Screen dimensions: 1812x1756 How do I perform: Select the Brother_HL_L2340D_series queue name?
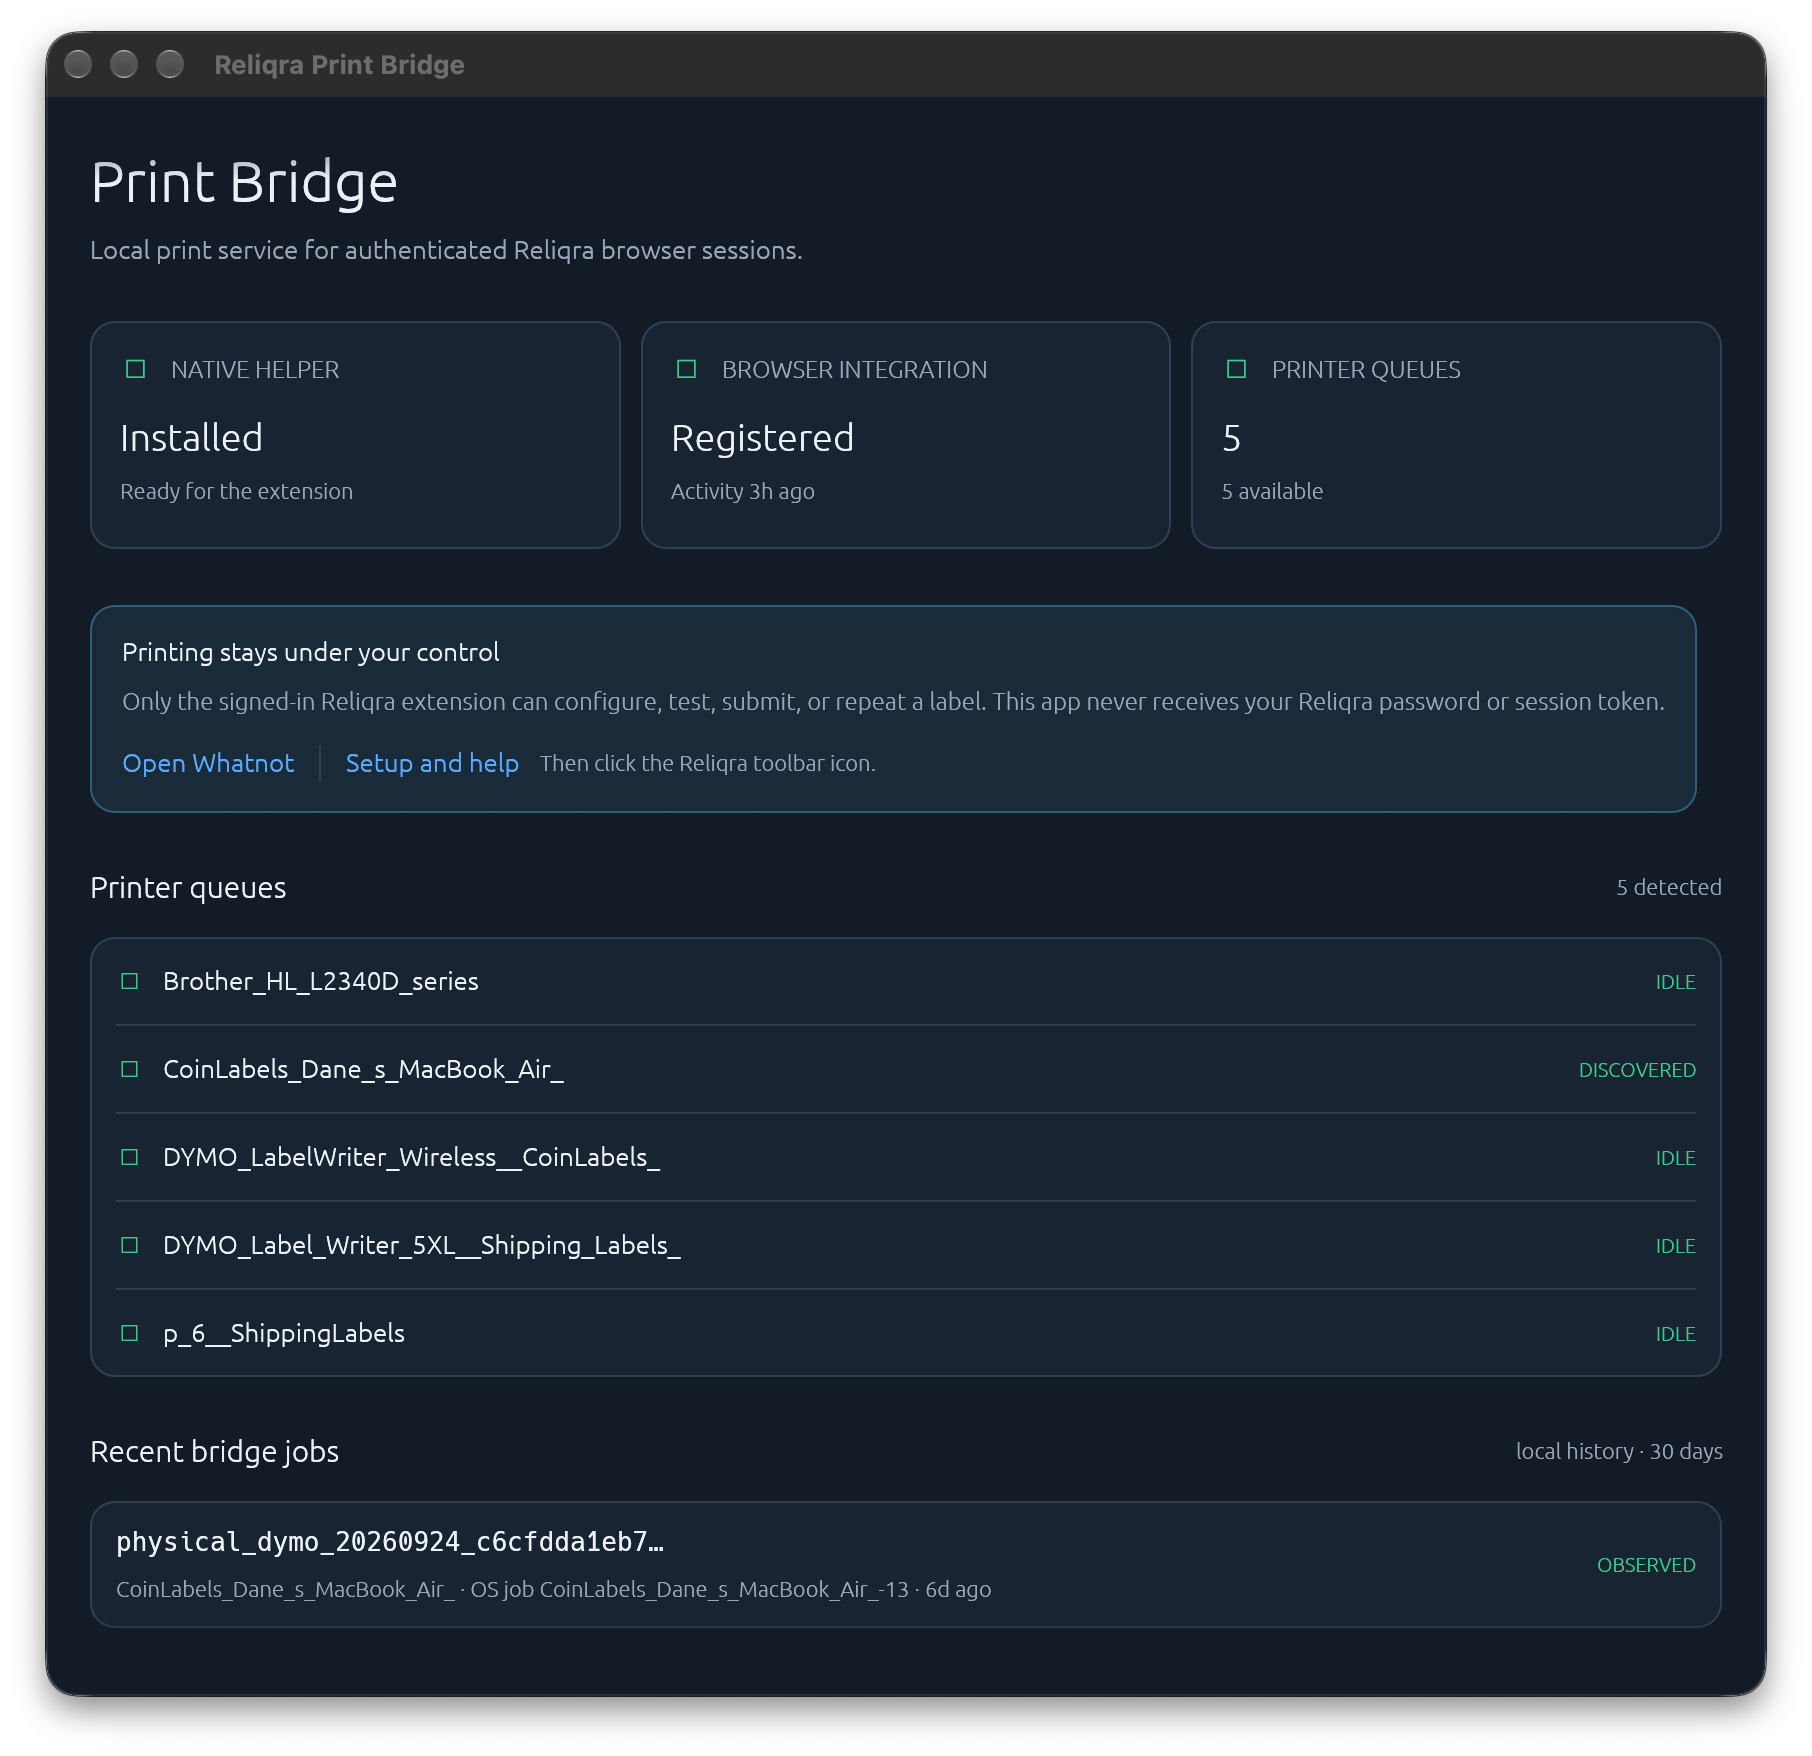(x=321, y=981)
